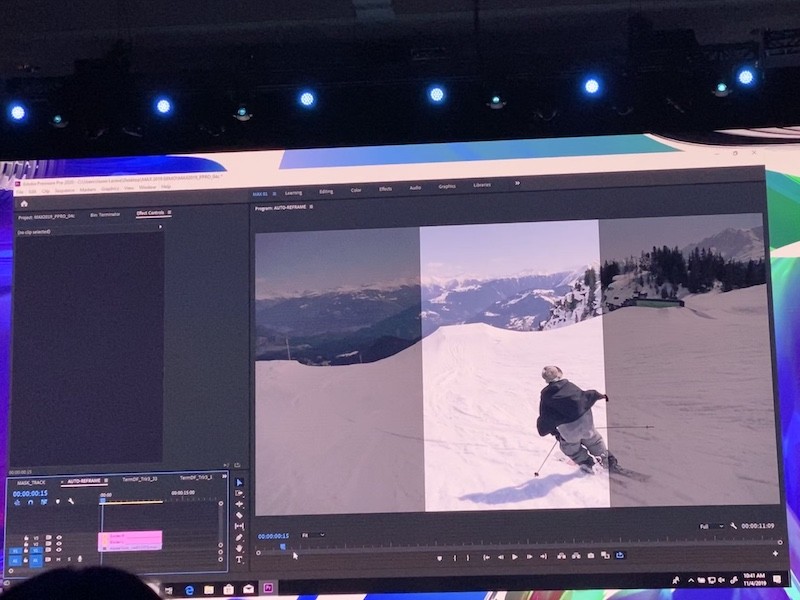This screenshot has width=800, height=600.
Task: Open the Effect Controls panel tab
Action: click(x=152, y=213)
